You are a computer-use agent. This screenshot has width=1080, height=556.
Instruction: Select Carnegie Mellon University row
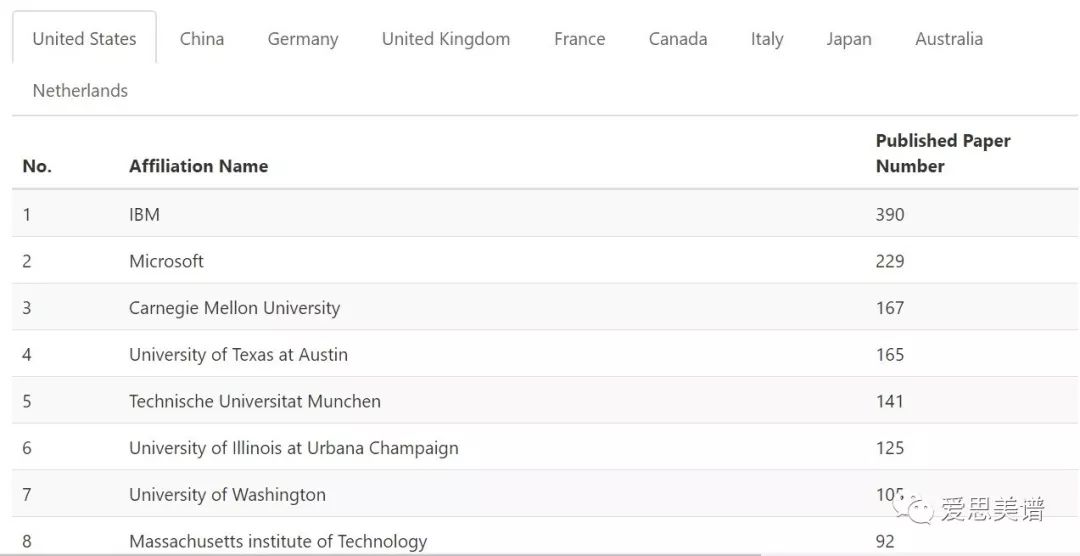click(x=234, y=308)
